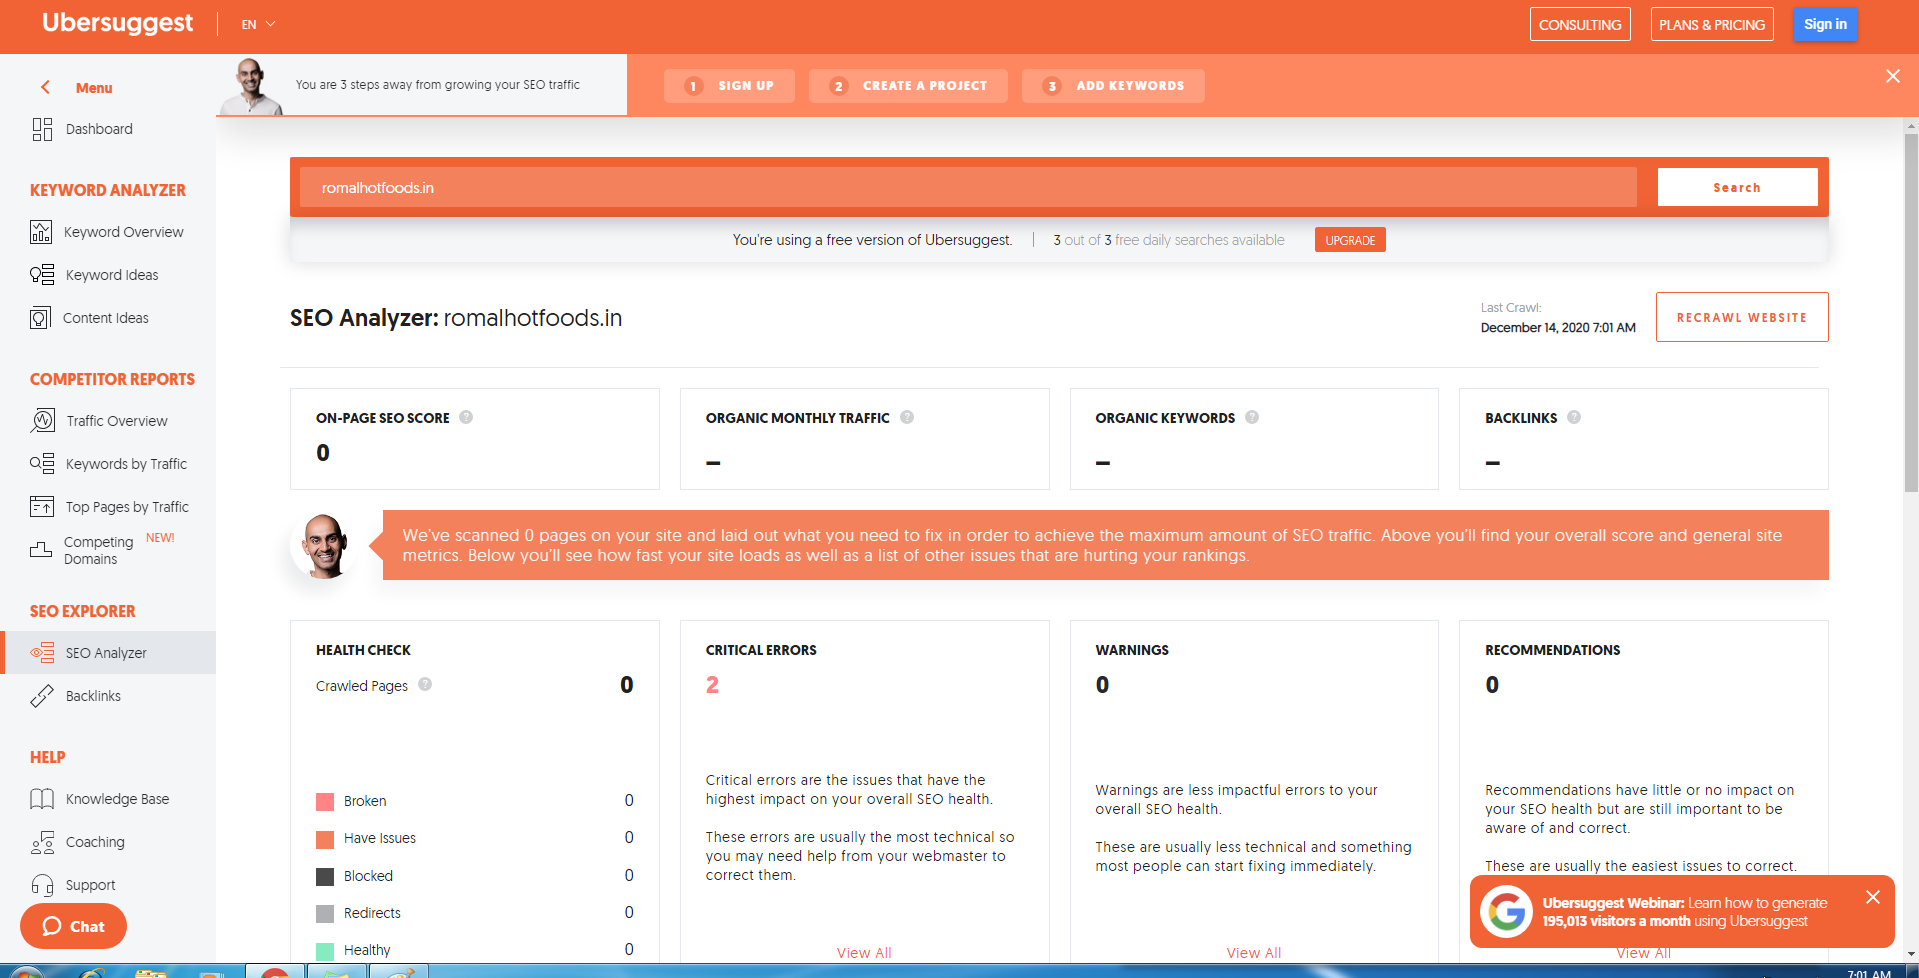Click Recrawl Website button
The height and width of the screenshot is (978, 1919).
1742,317
